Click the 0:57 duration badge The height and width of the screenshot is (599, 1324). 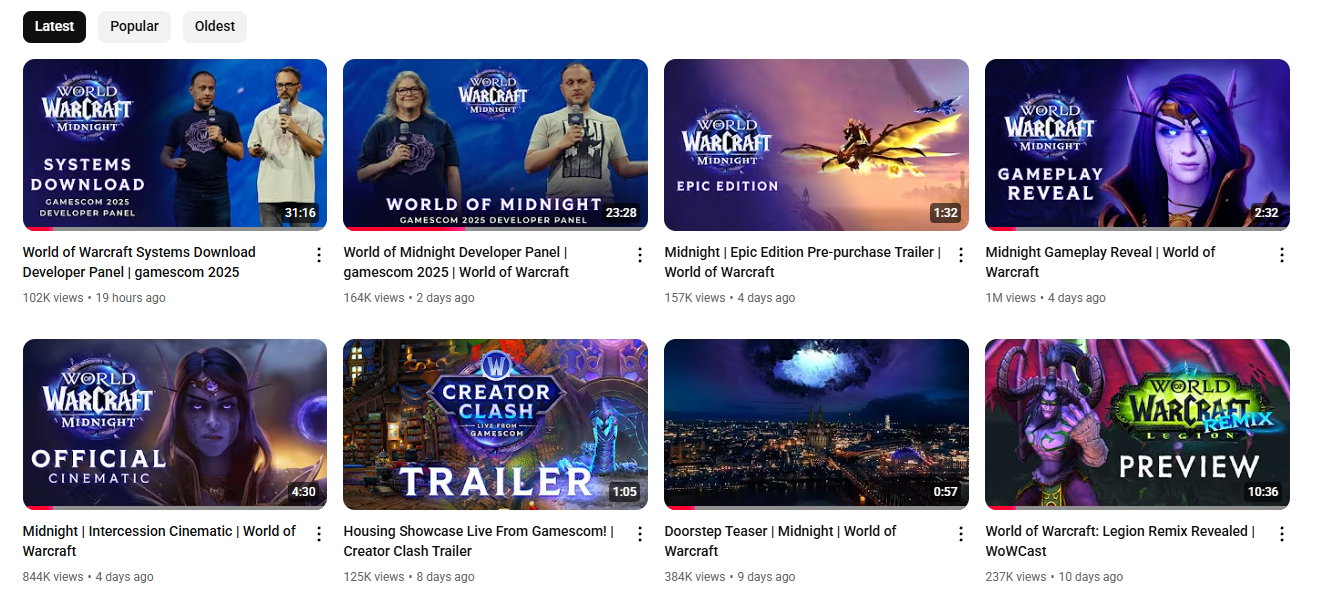pos(945,492)
